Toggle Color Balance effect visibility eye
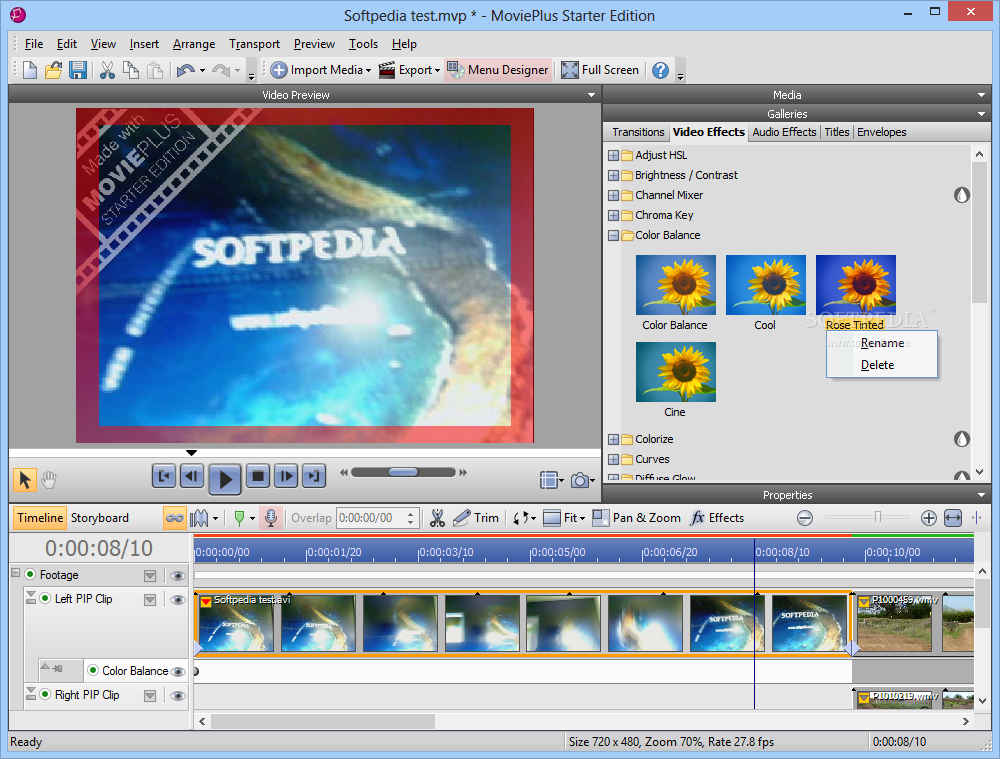The image size is (1000, 759). point(178,672)
